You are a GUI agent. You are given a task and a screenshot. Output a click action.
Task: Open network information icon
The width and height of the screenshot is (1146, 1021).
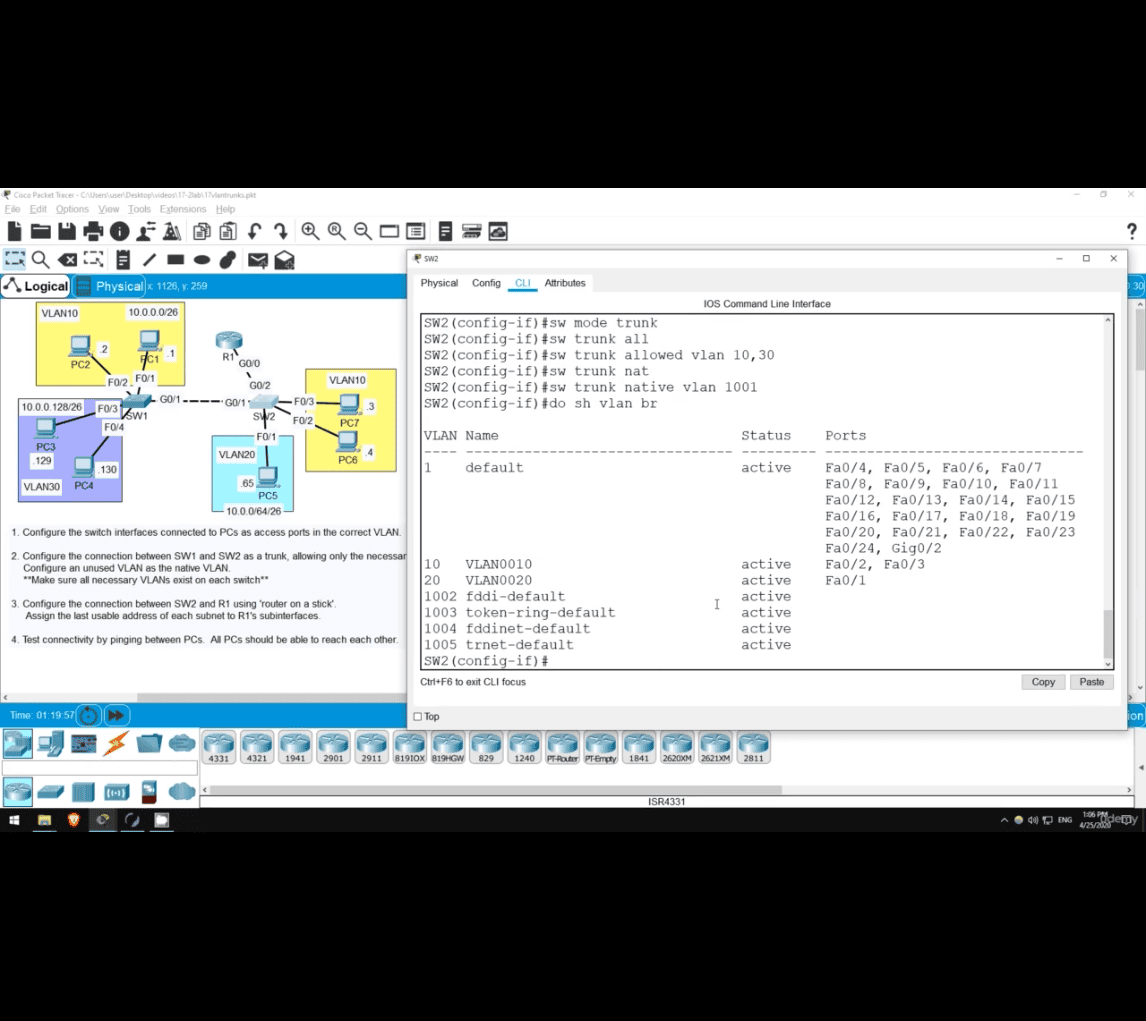click(120, 232)
